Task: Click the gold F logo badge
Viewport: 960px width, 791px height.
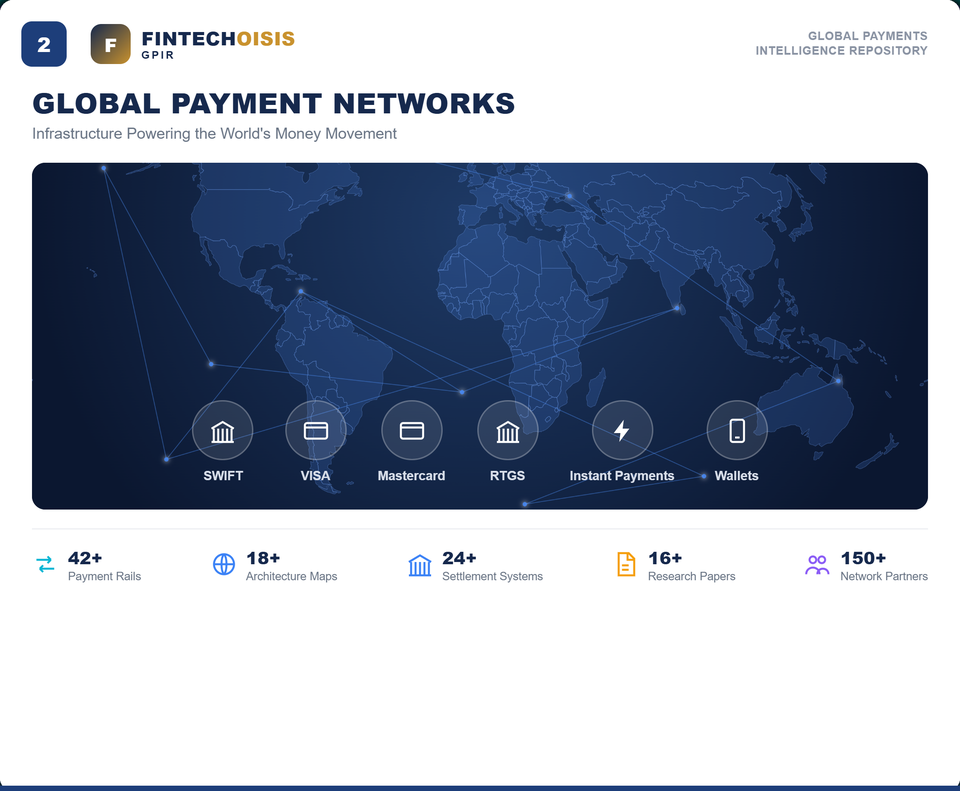Action: (110, 44)
